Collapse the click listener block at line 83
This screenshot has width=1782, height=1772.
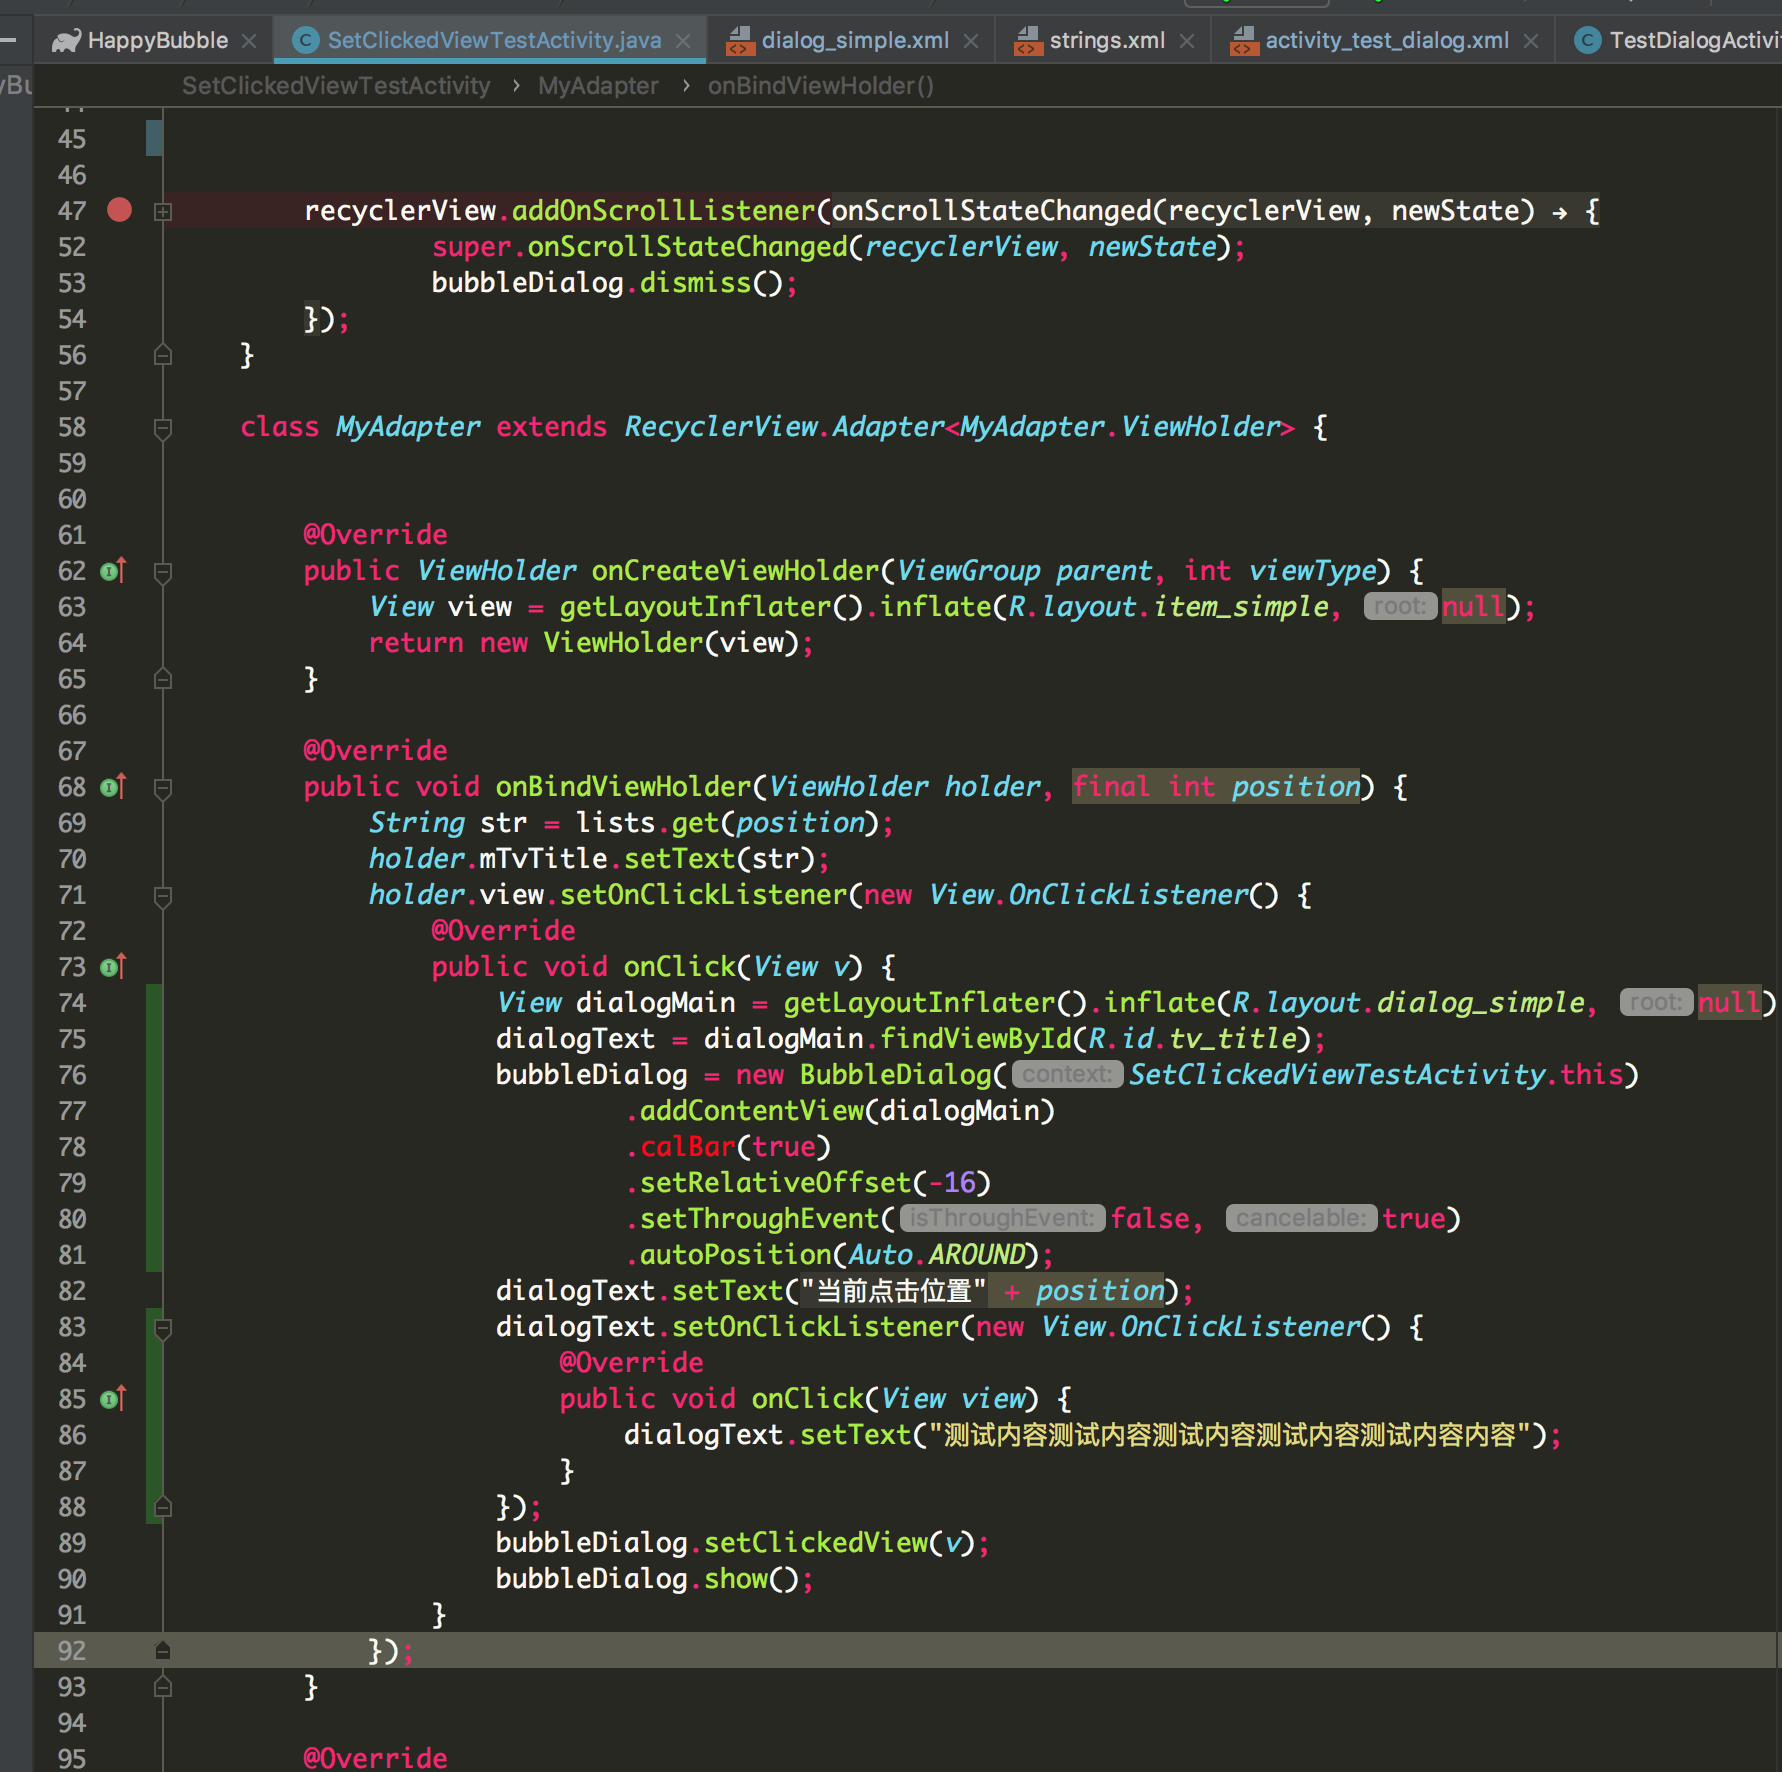coord(162,1327)
